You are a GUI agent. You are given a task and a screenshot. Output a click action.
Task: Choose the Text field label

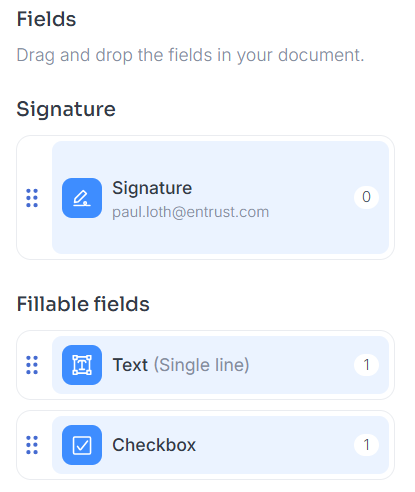[130, 365]
